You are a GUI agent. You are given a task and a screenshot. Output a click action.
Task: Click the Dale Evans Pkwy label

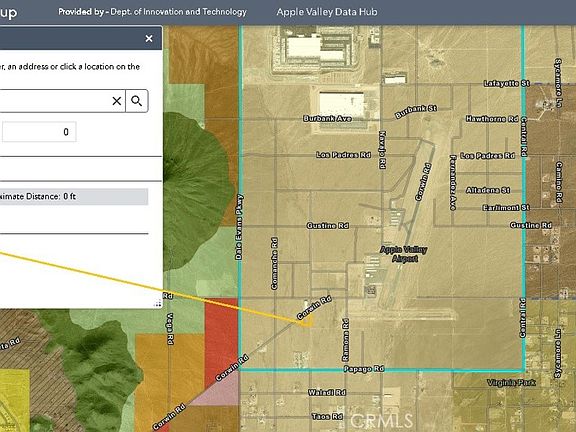(x=239, y=227)
